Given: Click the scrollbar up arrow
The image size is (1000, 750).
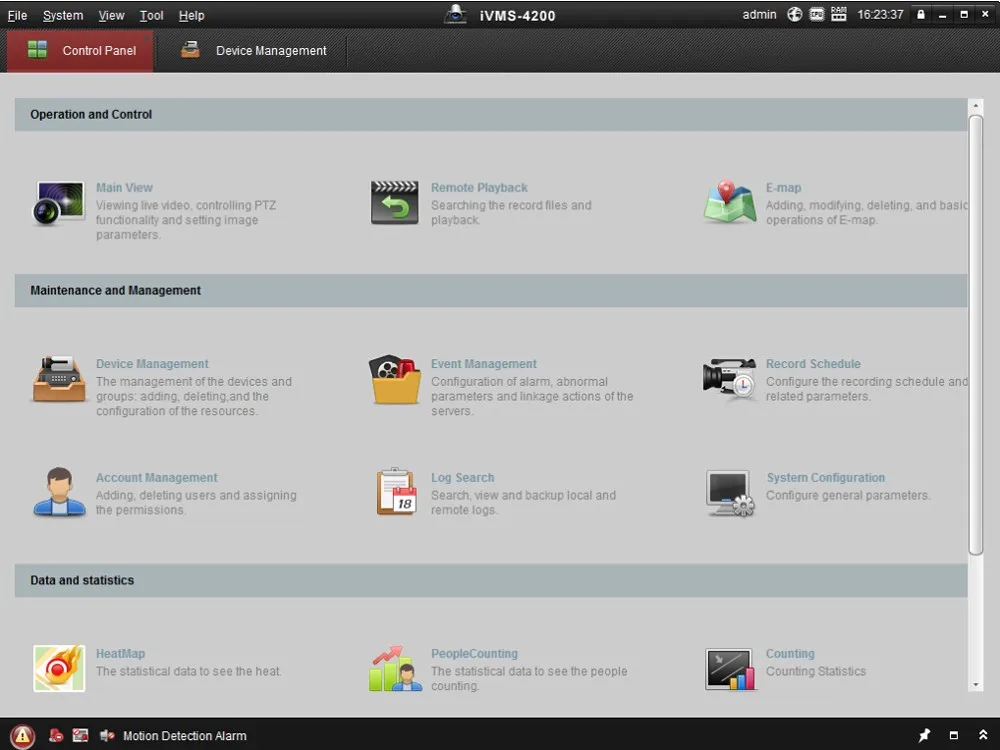Looking at the screenshot, I should (x=975, y=106).
